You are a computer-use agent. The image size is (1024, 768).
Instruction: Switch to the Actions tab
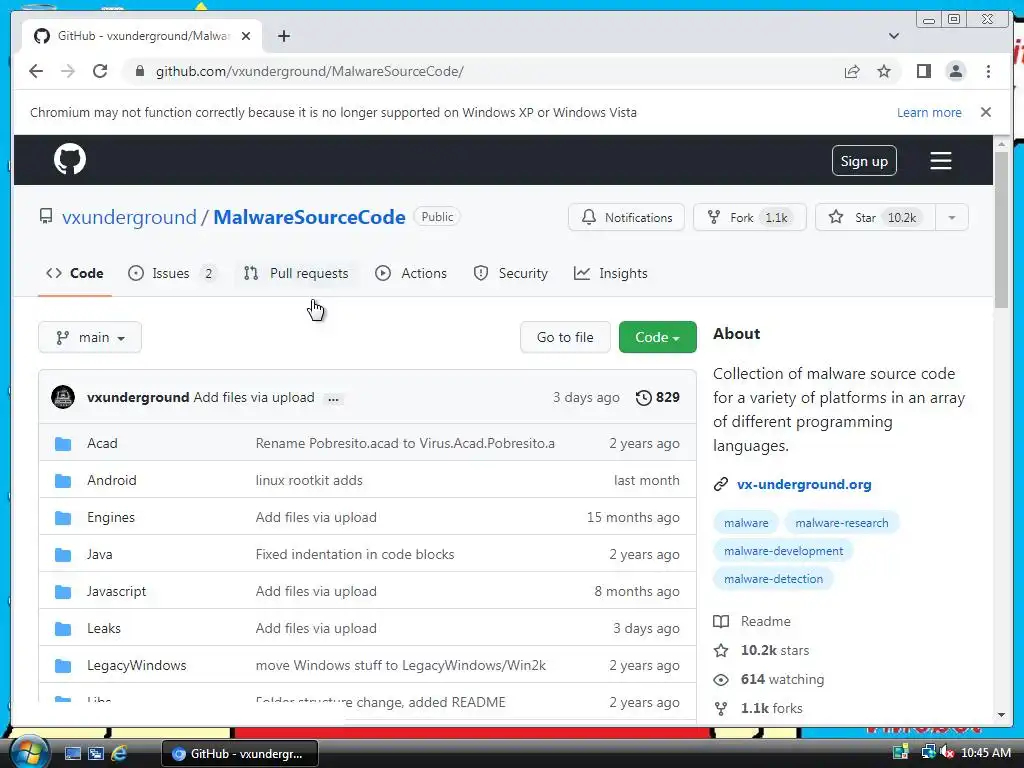(x=411, y=273)
